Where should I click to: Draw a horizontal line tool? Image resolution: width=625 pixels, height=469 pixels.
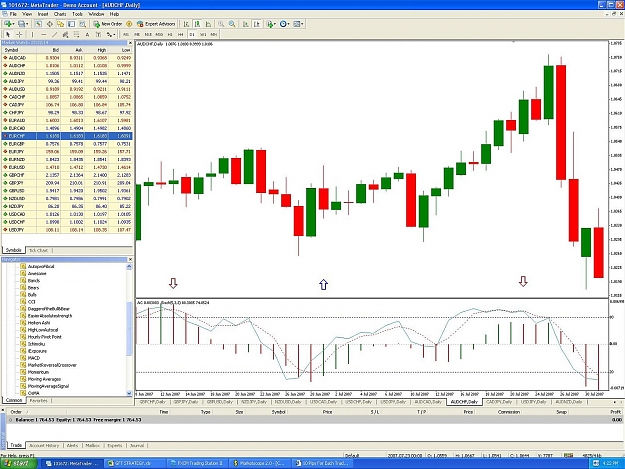pyautogui.click(x=43, y=35)
